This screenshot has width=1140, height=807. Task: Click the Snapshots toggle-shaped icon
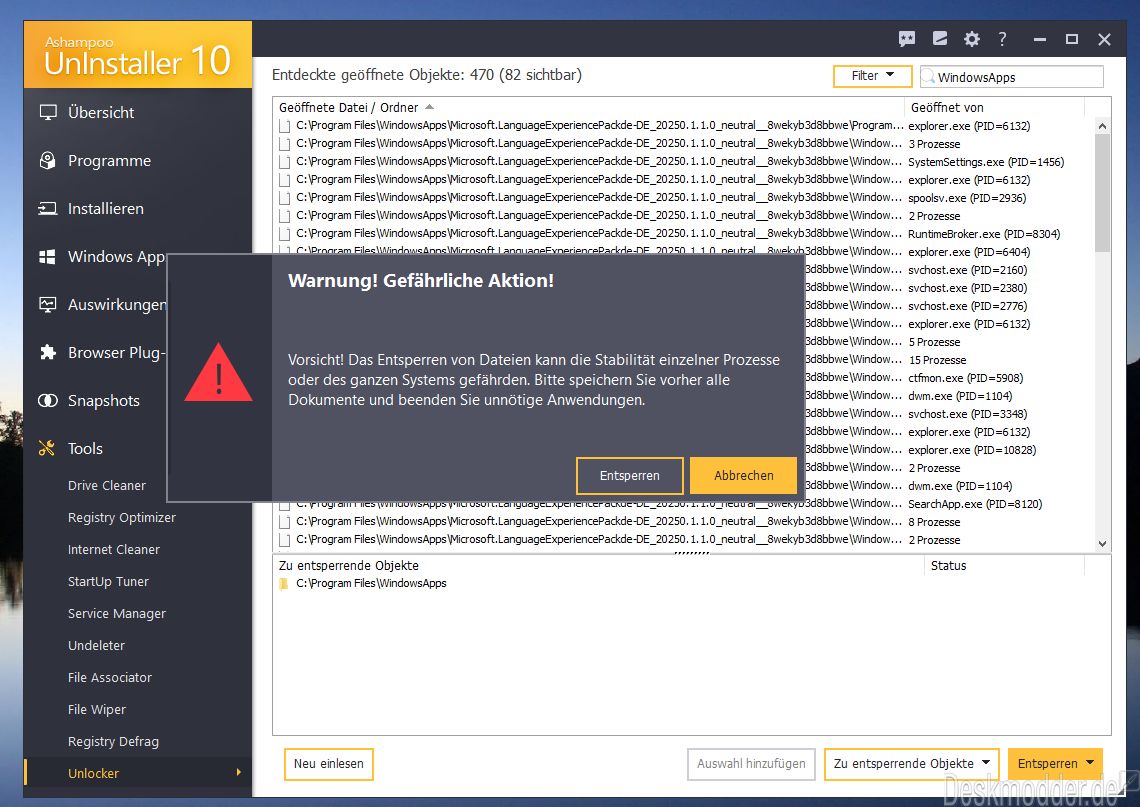[x=48, y=401]
